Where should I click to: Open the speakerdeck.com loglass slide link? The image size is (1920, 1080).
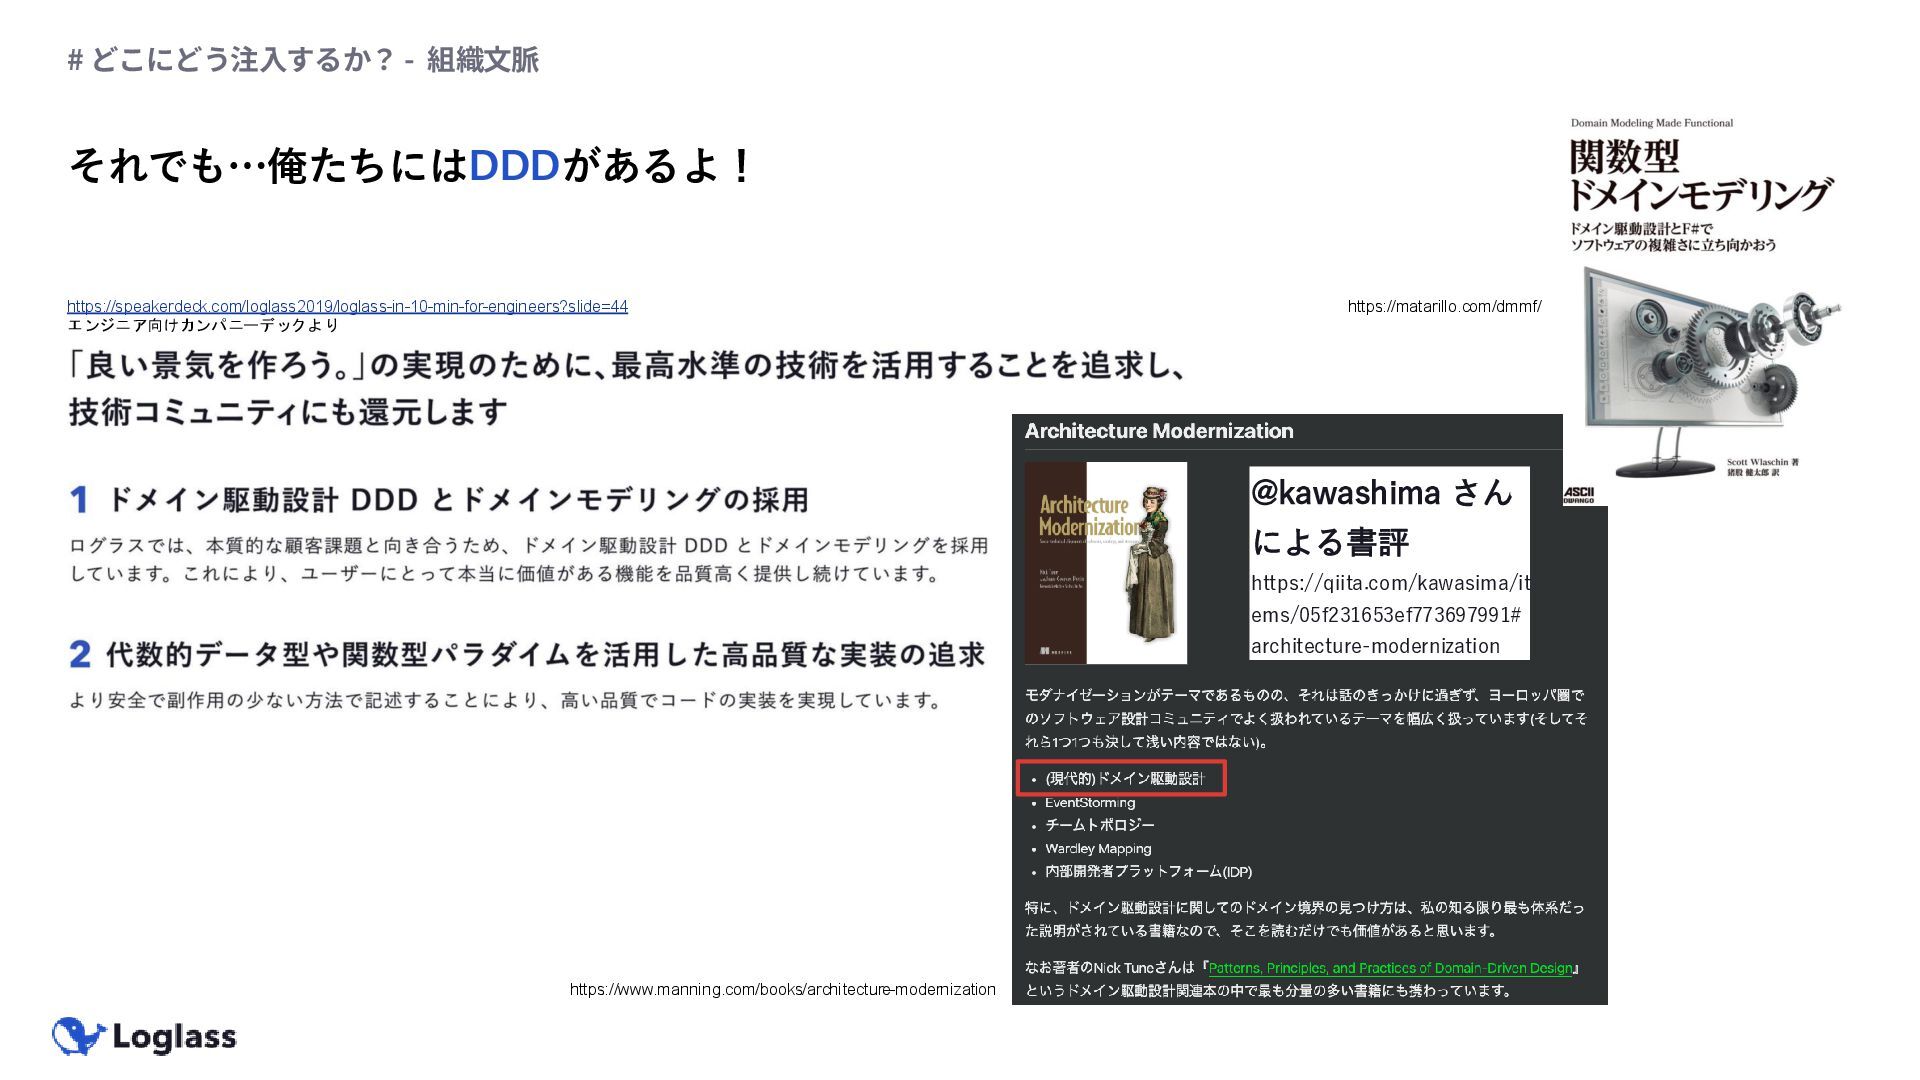pyautogui.click(x=347, y=306)
